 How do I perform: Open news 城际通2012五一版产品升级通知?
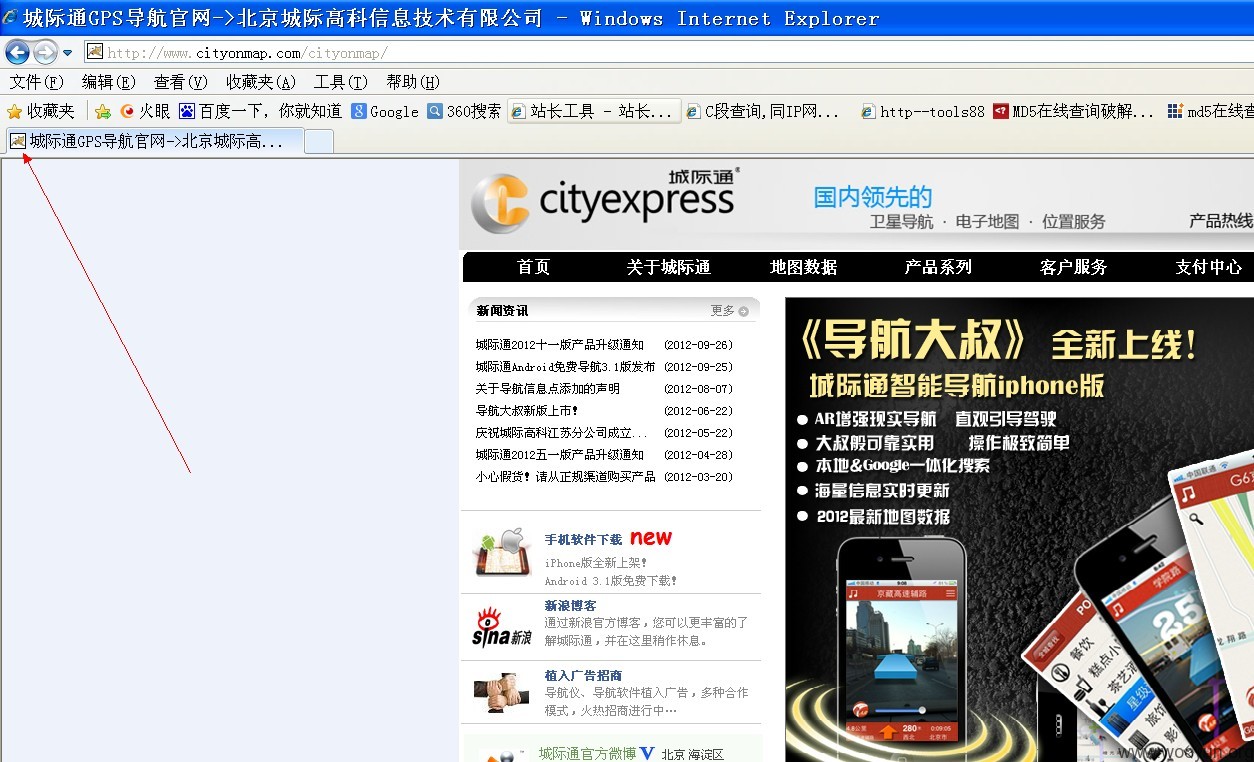pyautogui.click(x=560, y=455)
